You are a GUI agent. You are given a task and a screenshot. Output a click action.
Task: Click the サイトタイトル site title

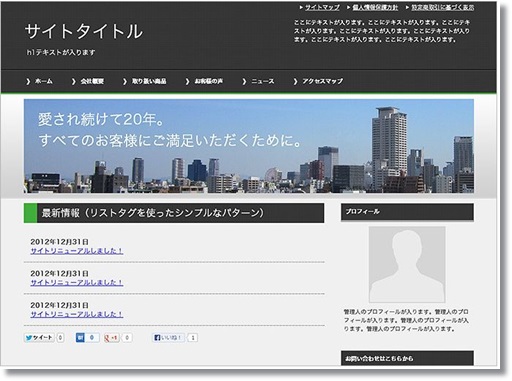[x=84, y=31]
